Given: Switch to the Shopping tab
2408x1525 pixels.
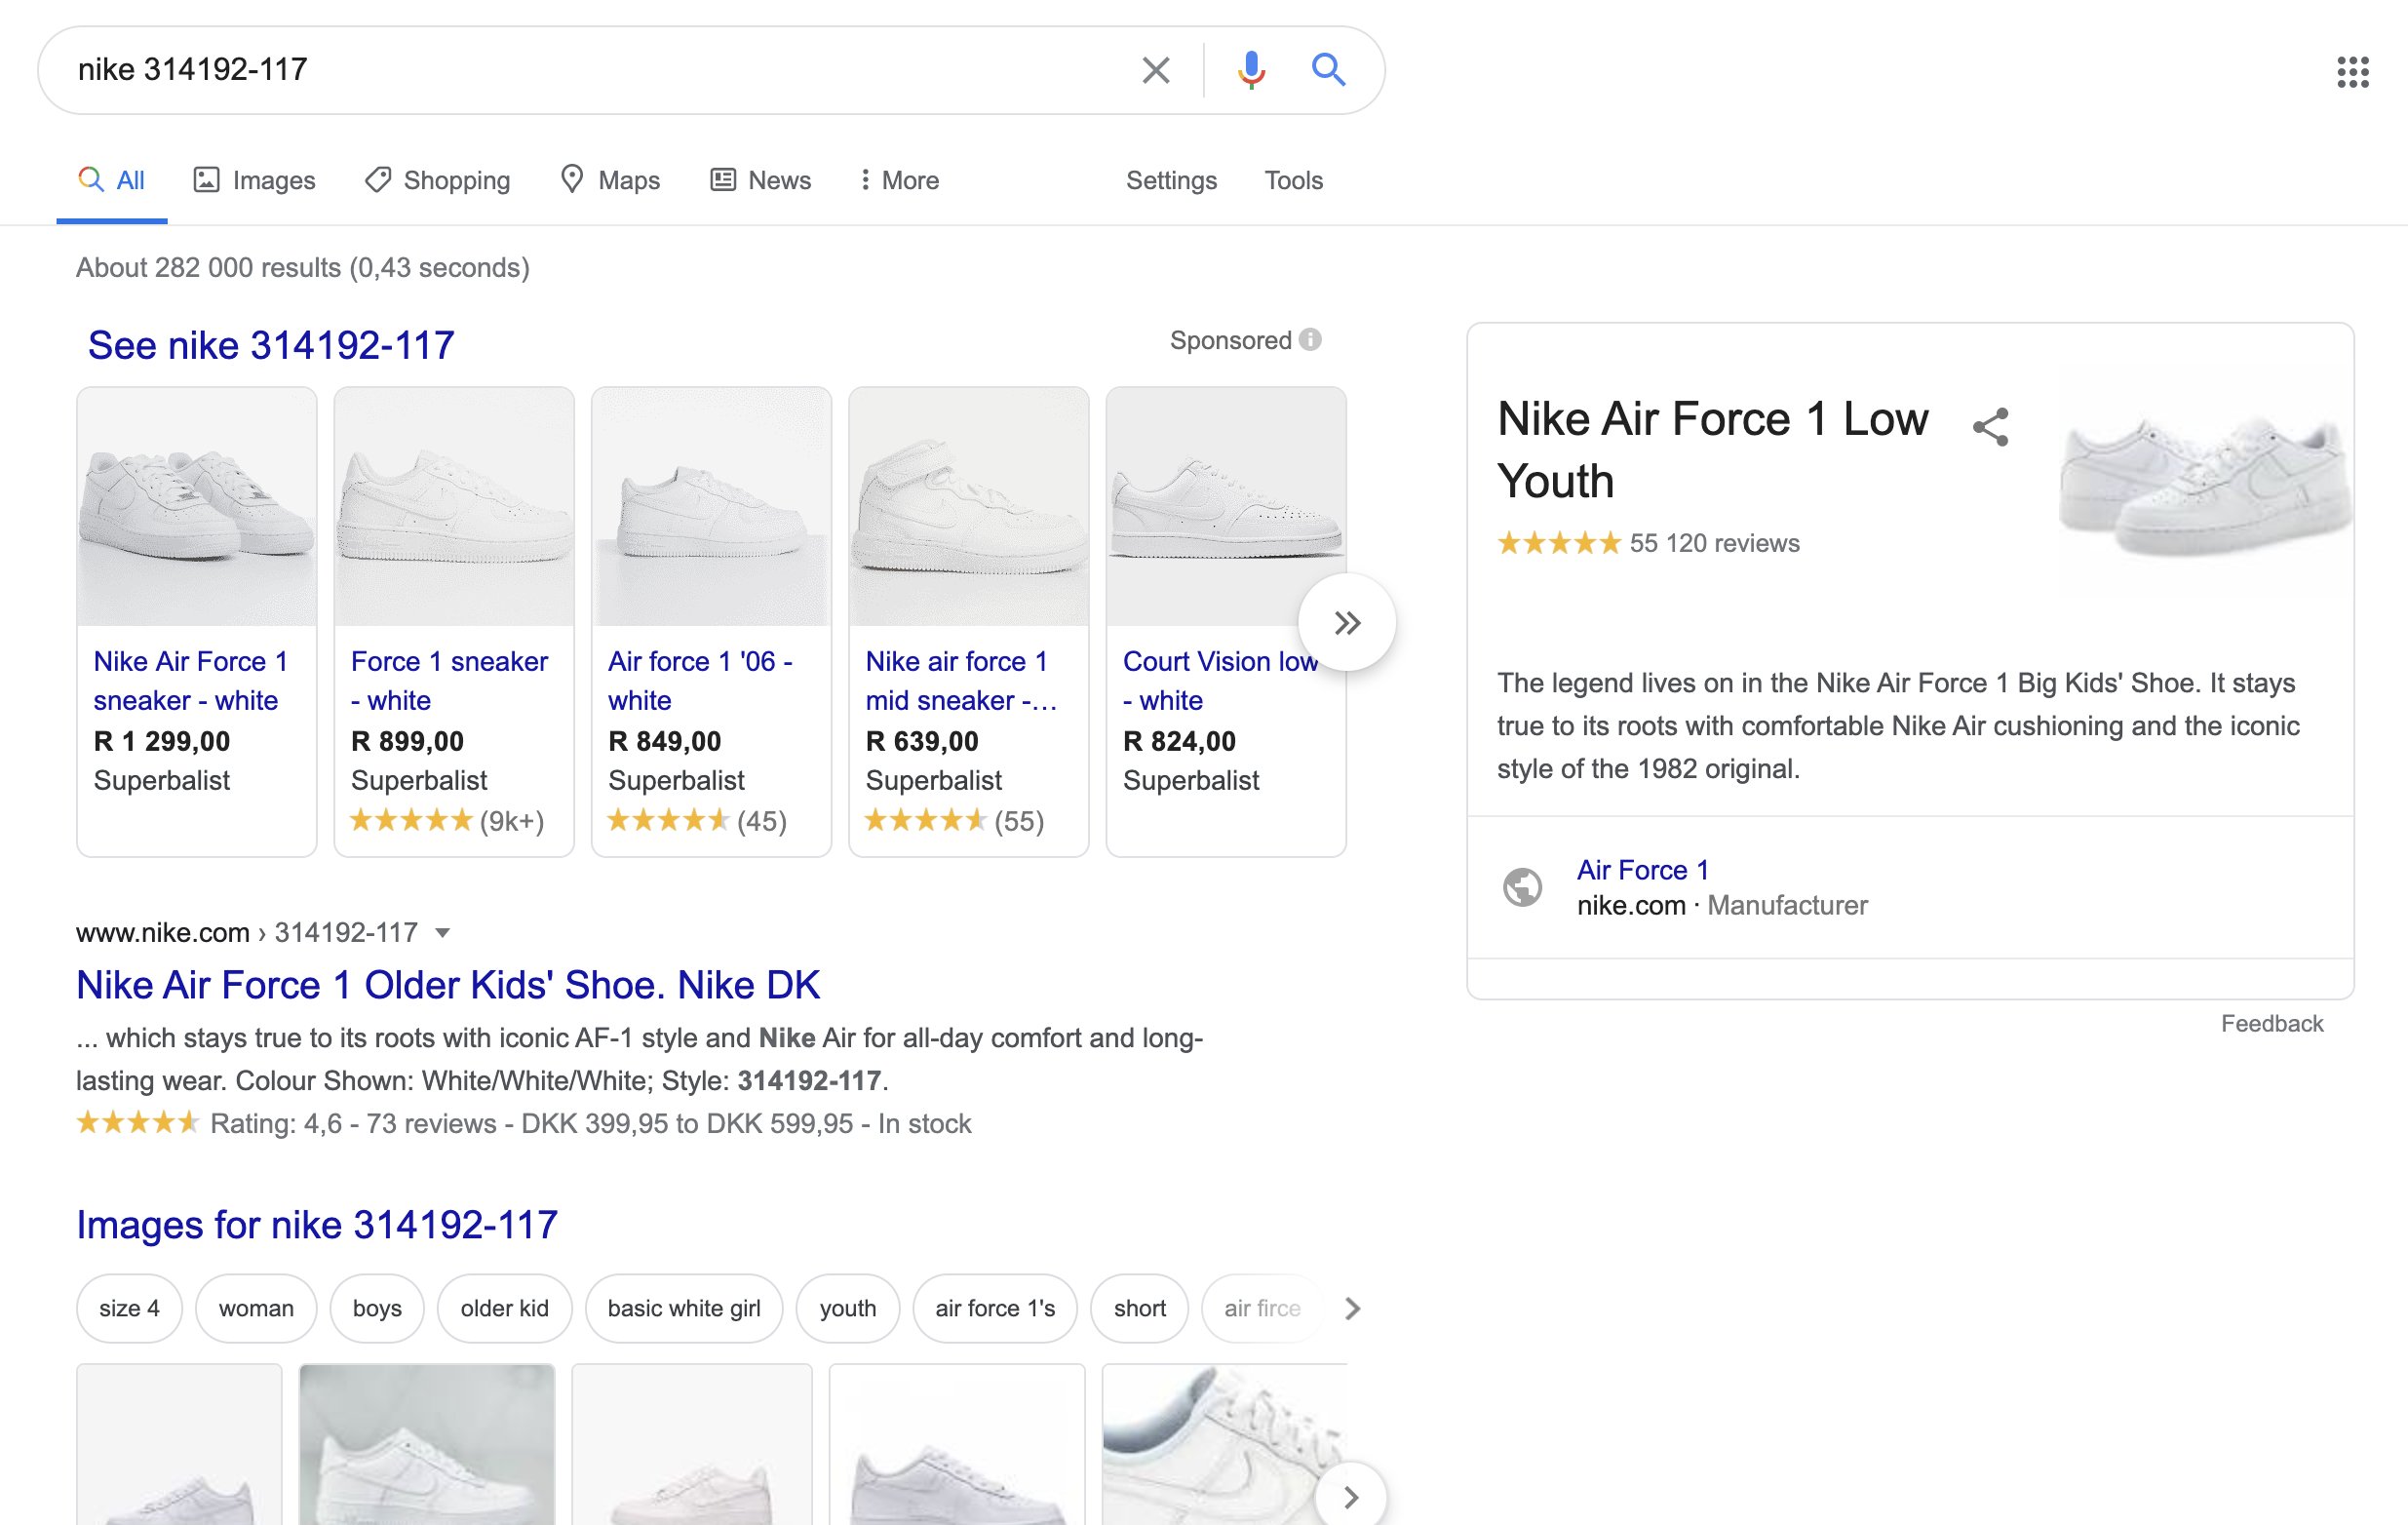Looking at the screenshot, I should click(x=438, y=180).
